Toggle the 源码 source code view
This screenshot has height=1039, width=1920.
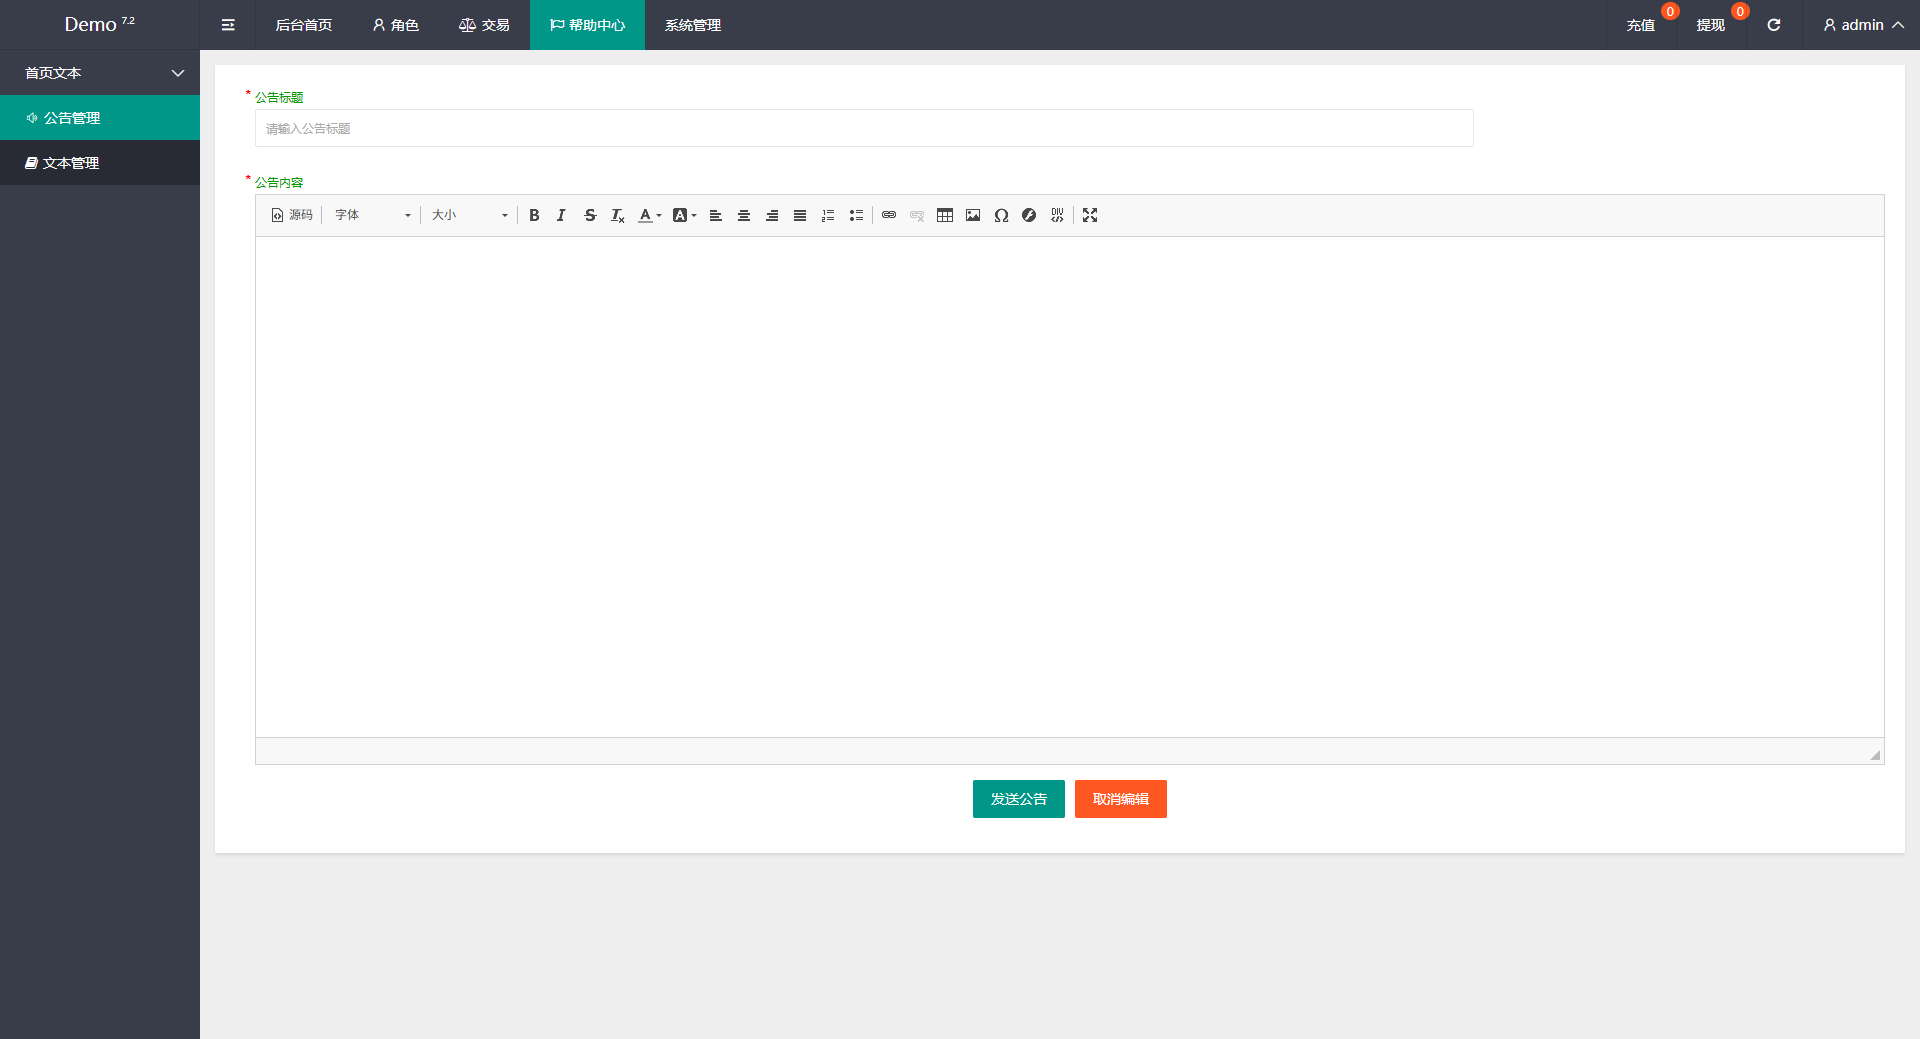(x=292, y=215)
